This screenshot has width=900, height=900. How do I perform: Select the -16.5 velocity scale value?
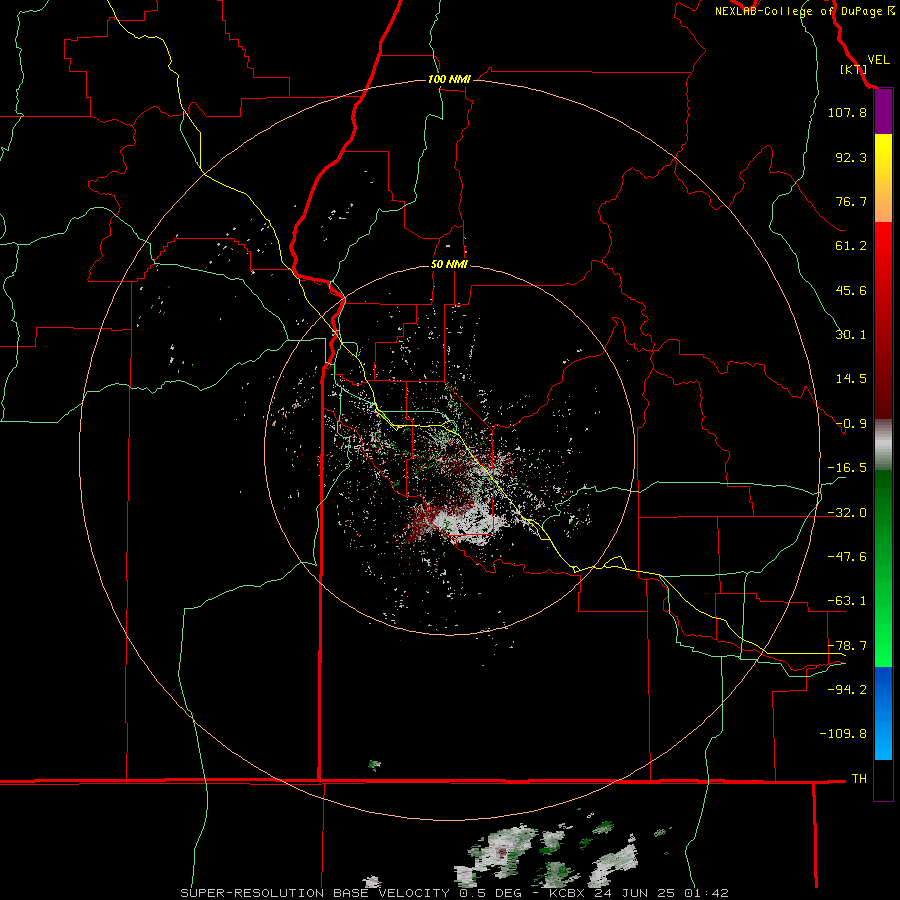point(847,468)
